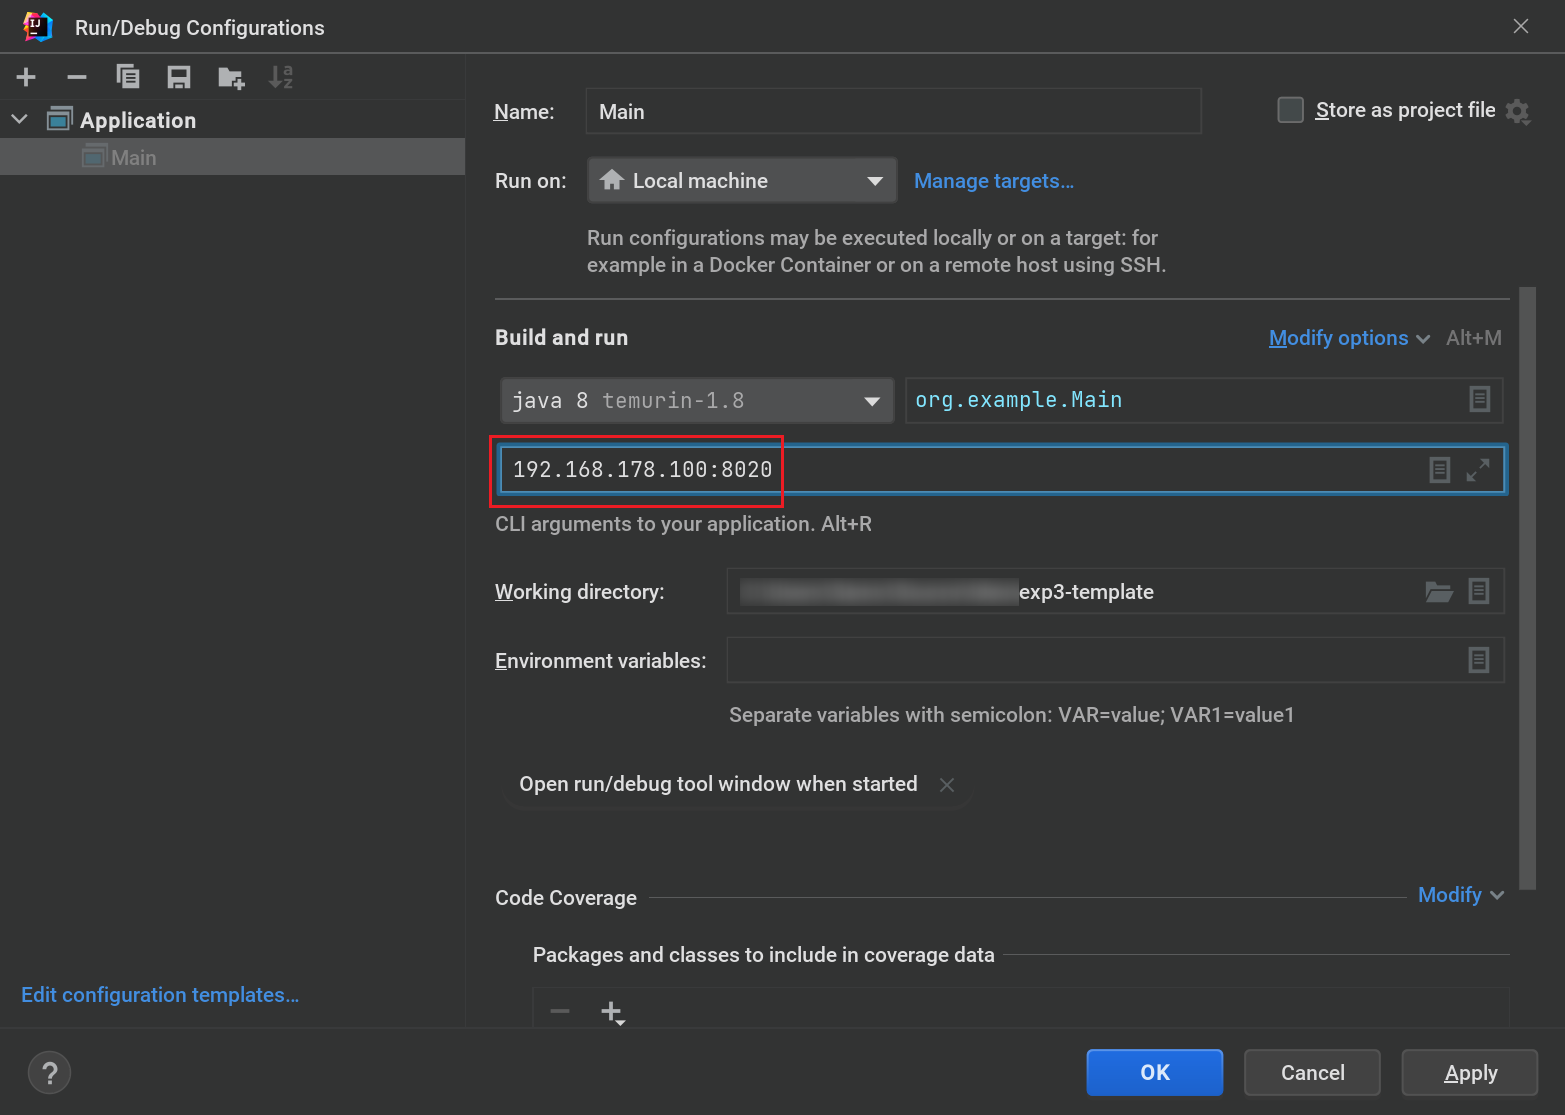Image resolution: width=1565 pixels, height=1115 pixels.
Task: Remove the Open run/debug tool window option
Action: (x=947, y=785)
